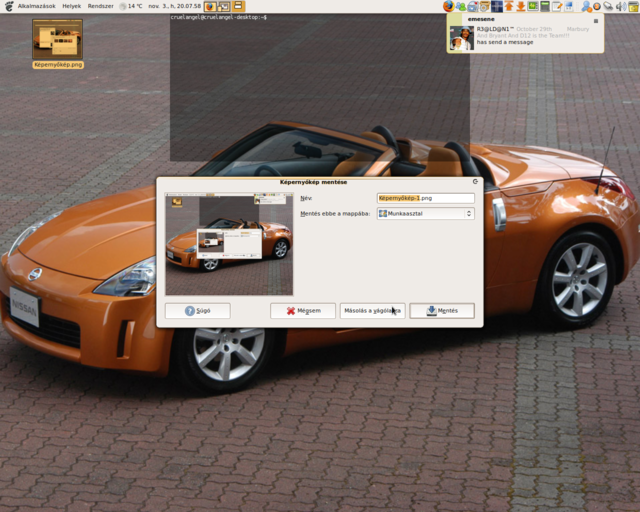
Task: Open the clock showing nov. 3. date
Action: point(174,6)
